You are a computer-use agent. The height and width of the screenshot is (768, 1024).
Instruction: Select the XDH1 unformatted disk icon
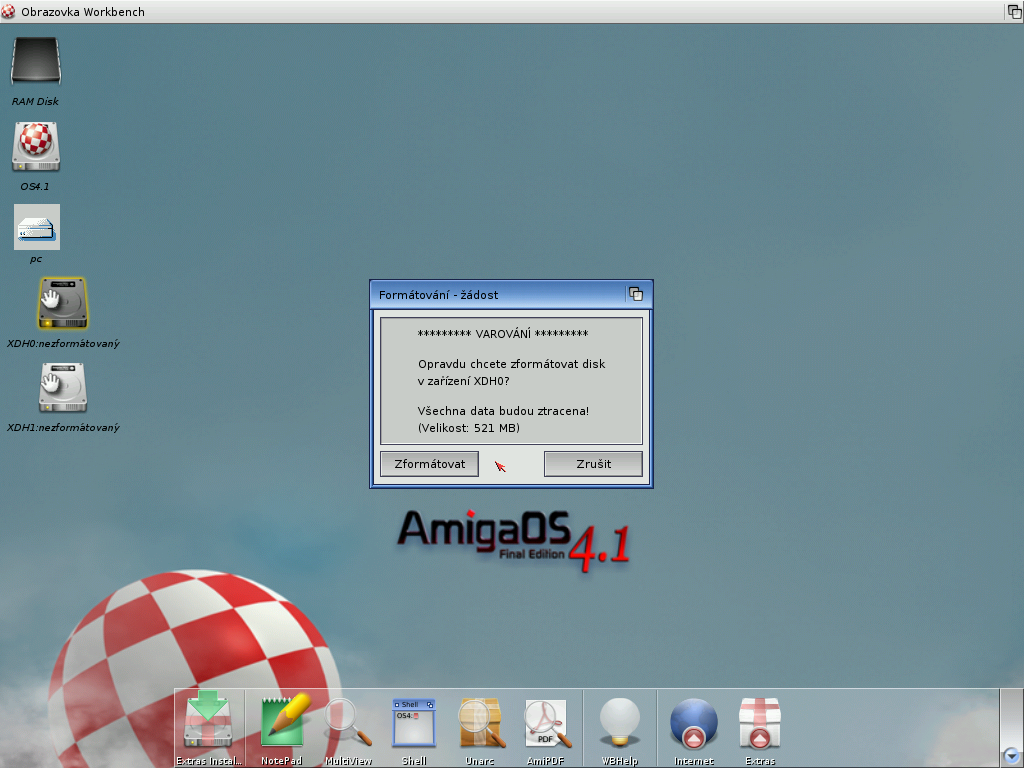62,387
